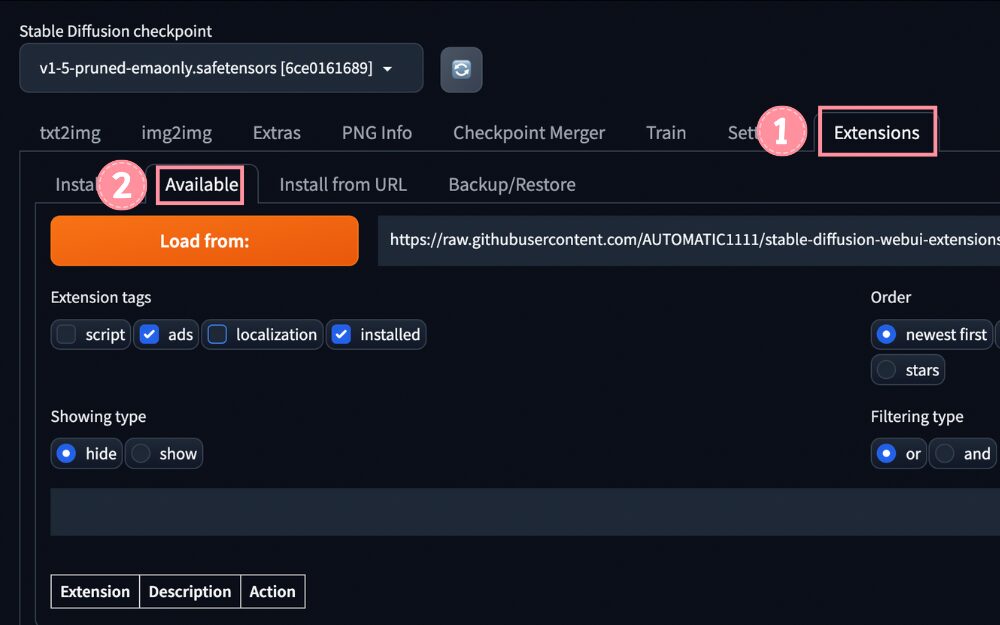Enable the script tag checkbox
Viewport: 1000px width, 625px height.
point(67,335)
